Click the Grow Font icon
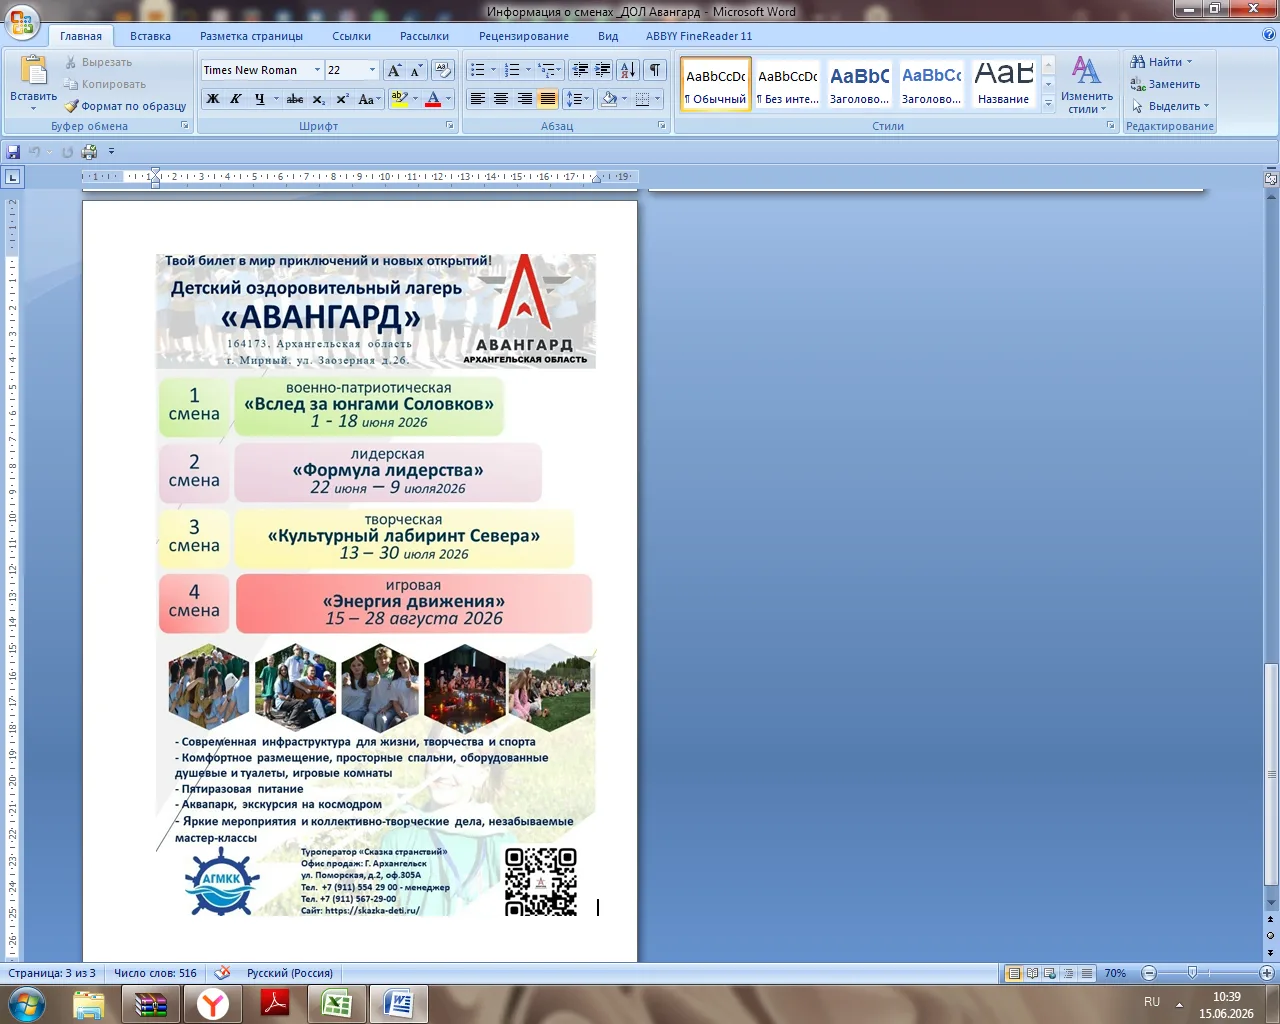The image size is (1280, 1024). [x=394, y=70]
